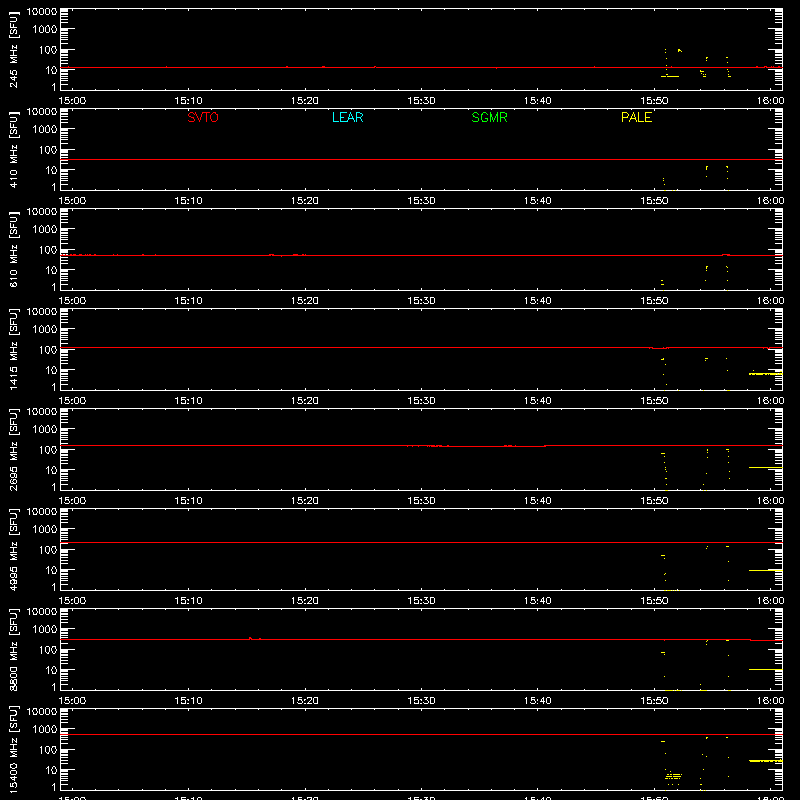Image resolution: width=800 pixels, height=800 pixels.
Task: Click the 100 y-axis label on 610 MHz panel
Action: (48, 250)
